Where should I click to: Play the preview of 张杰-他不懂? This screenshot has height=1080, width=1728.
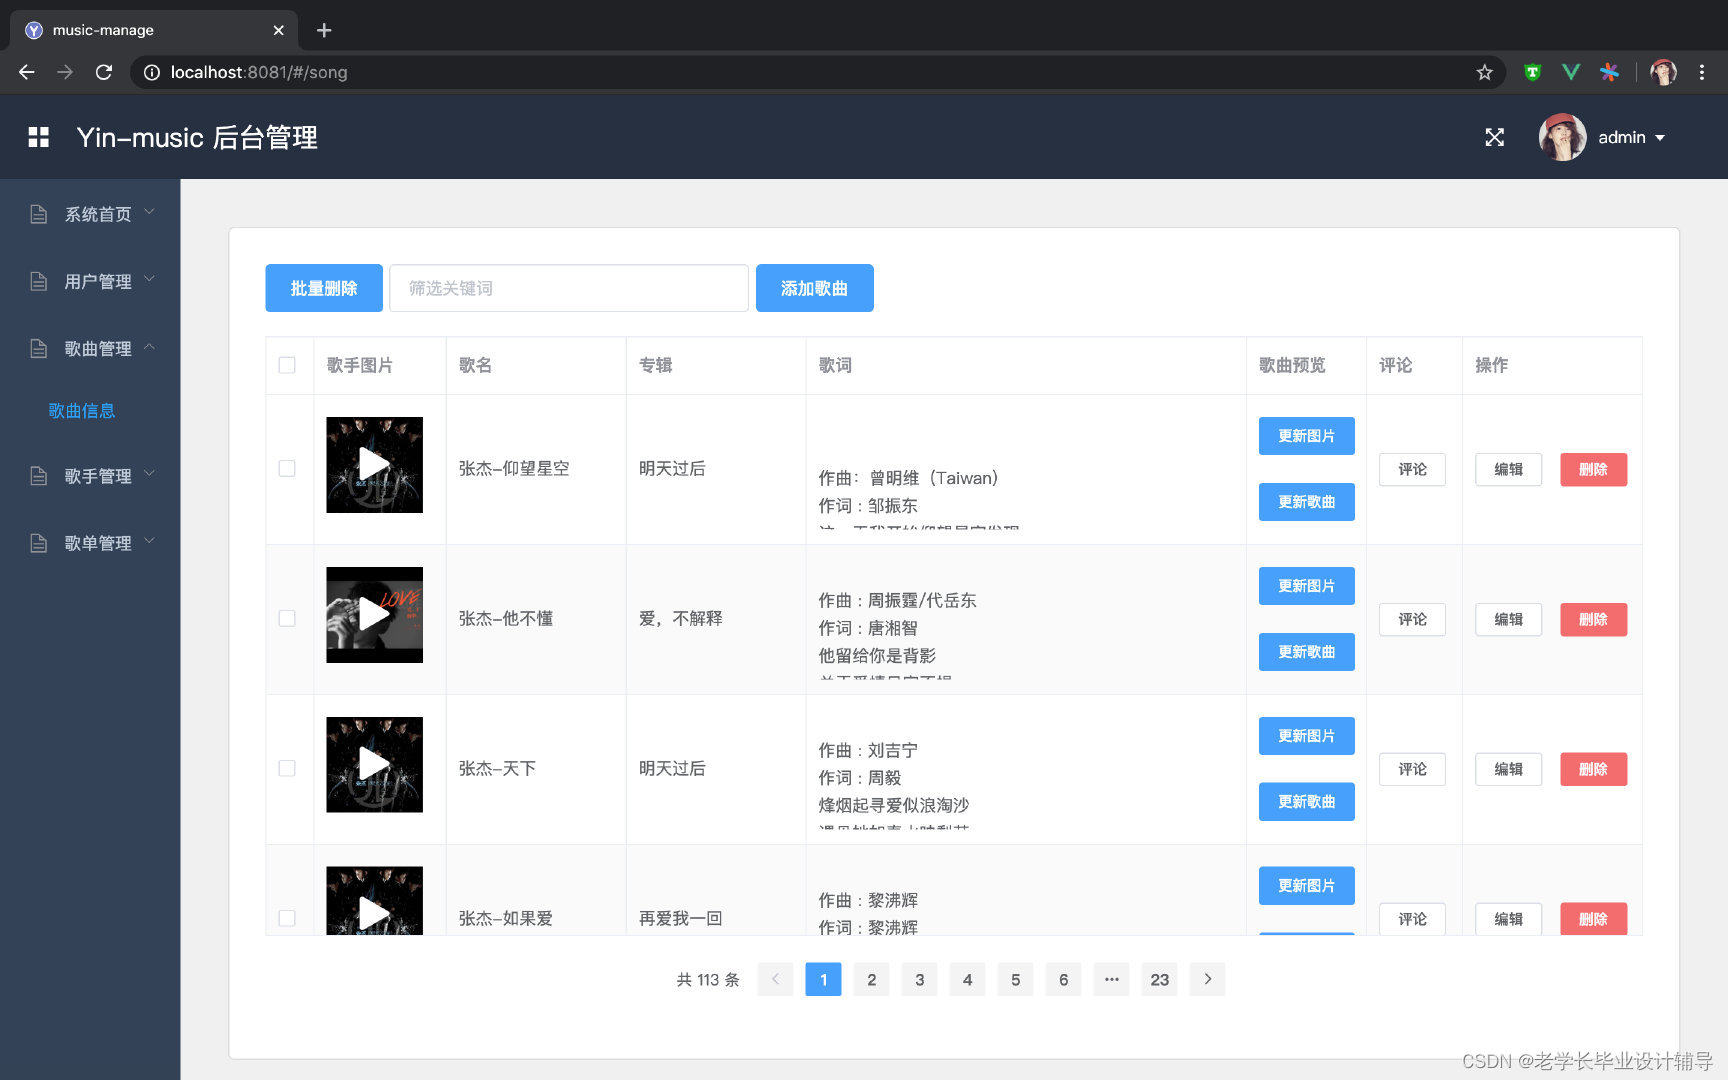pos(374,614)
